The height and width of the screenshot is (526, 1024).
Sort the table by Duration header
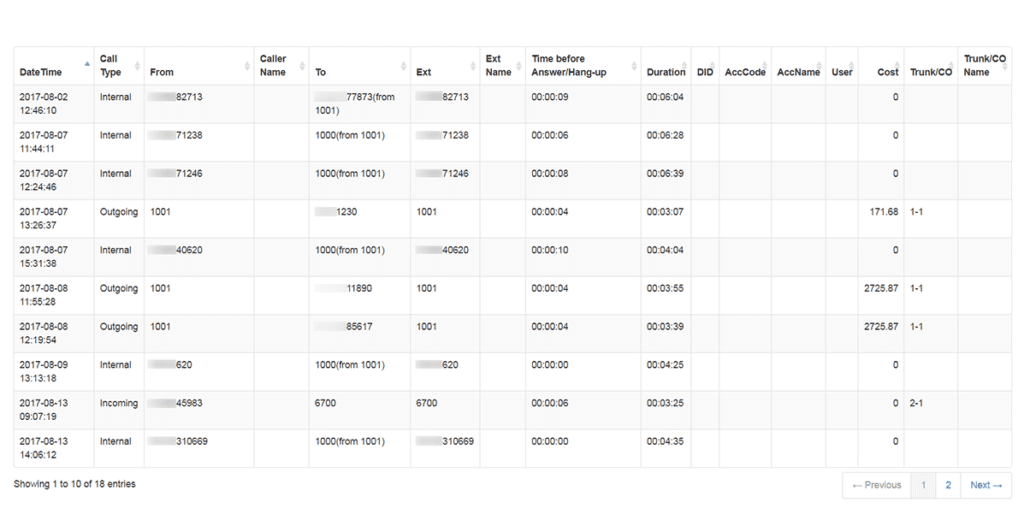pos(665,72)
